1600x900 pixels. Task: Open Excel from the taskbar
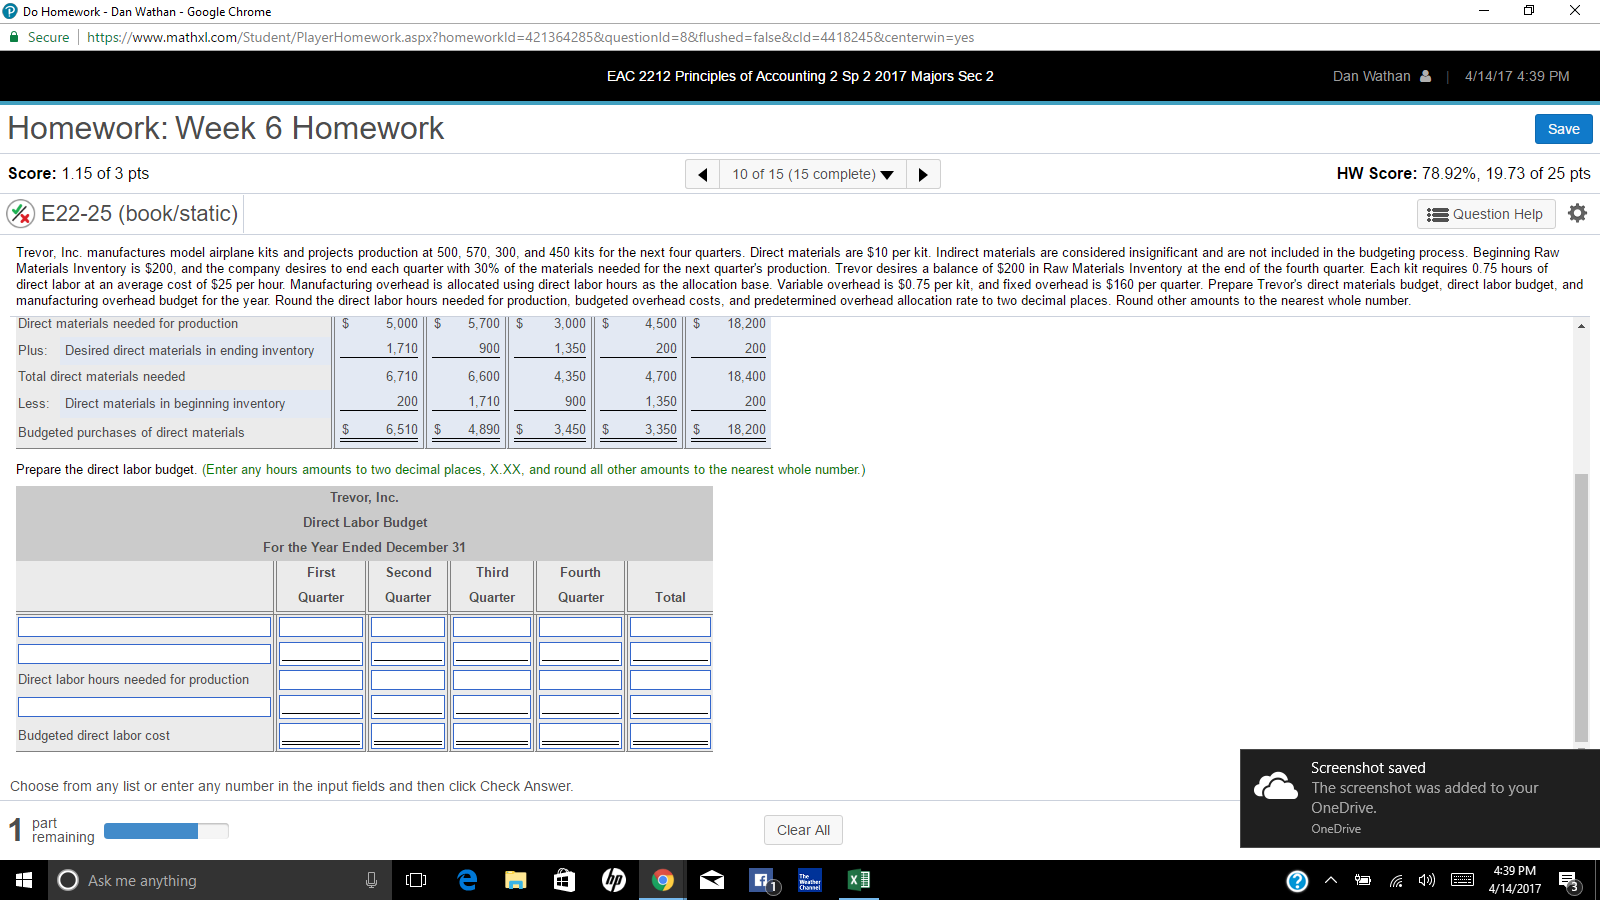point(857,880)
